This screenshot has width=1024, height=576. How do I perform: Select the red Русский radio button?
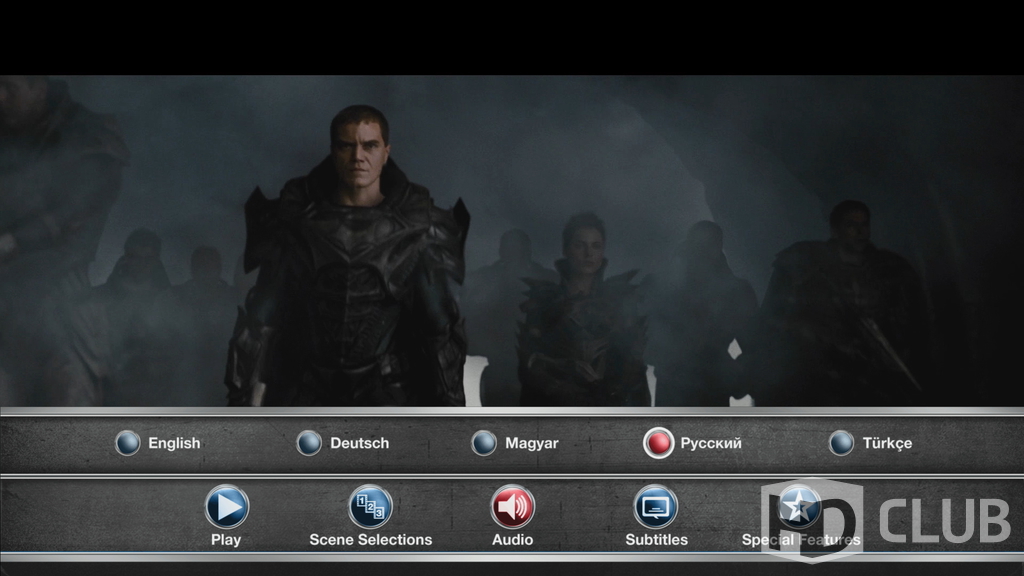point(658,443)
